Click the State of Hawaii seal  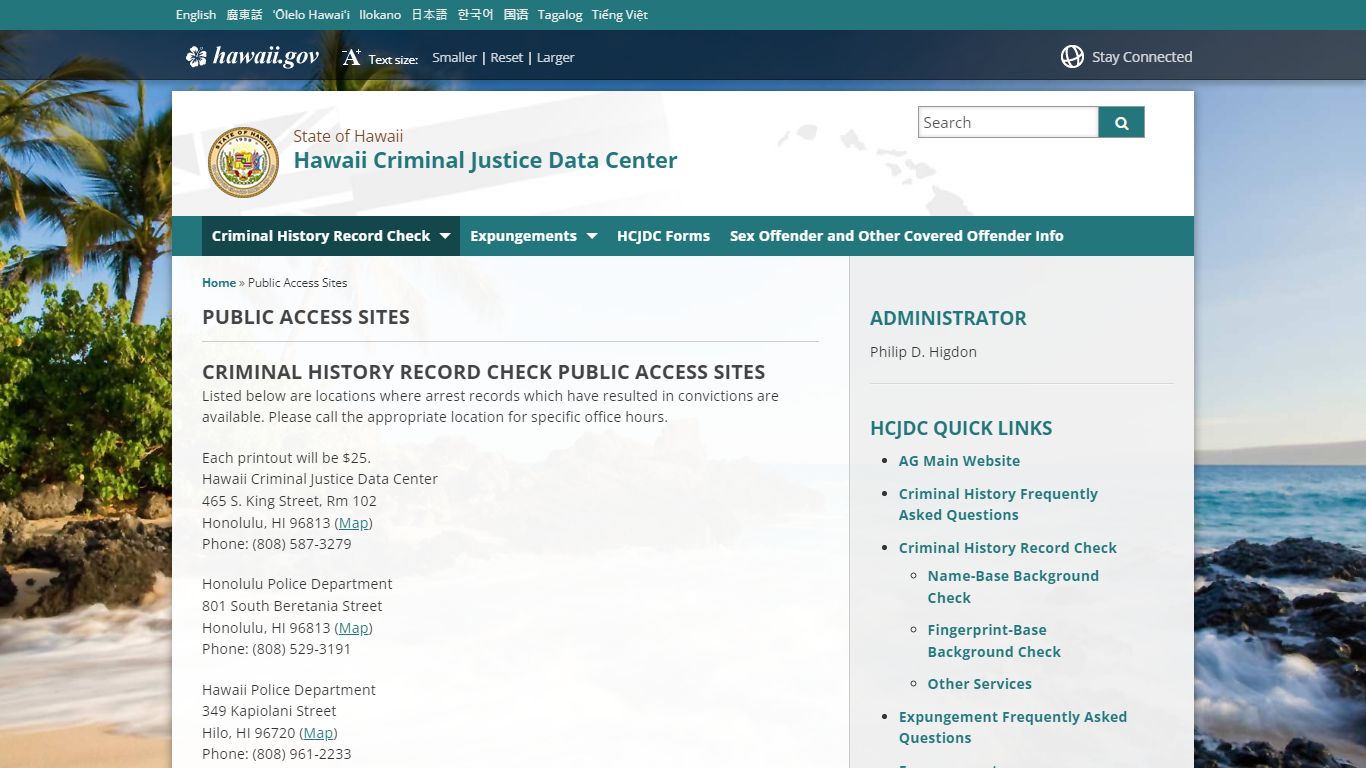click(x=243, y=162)
